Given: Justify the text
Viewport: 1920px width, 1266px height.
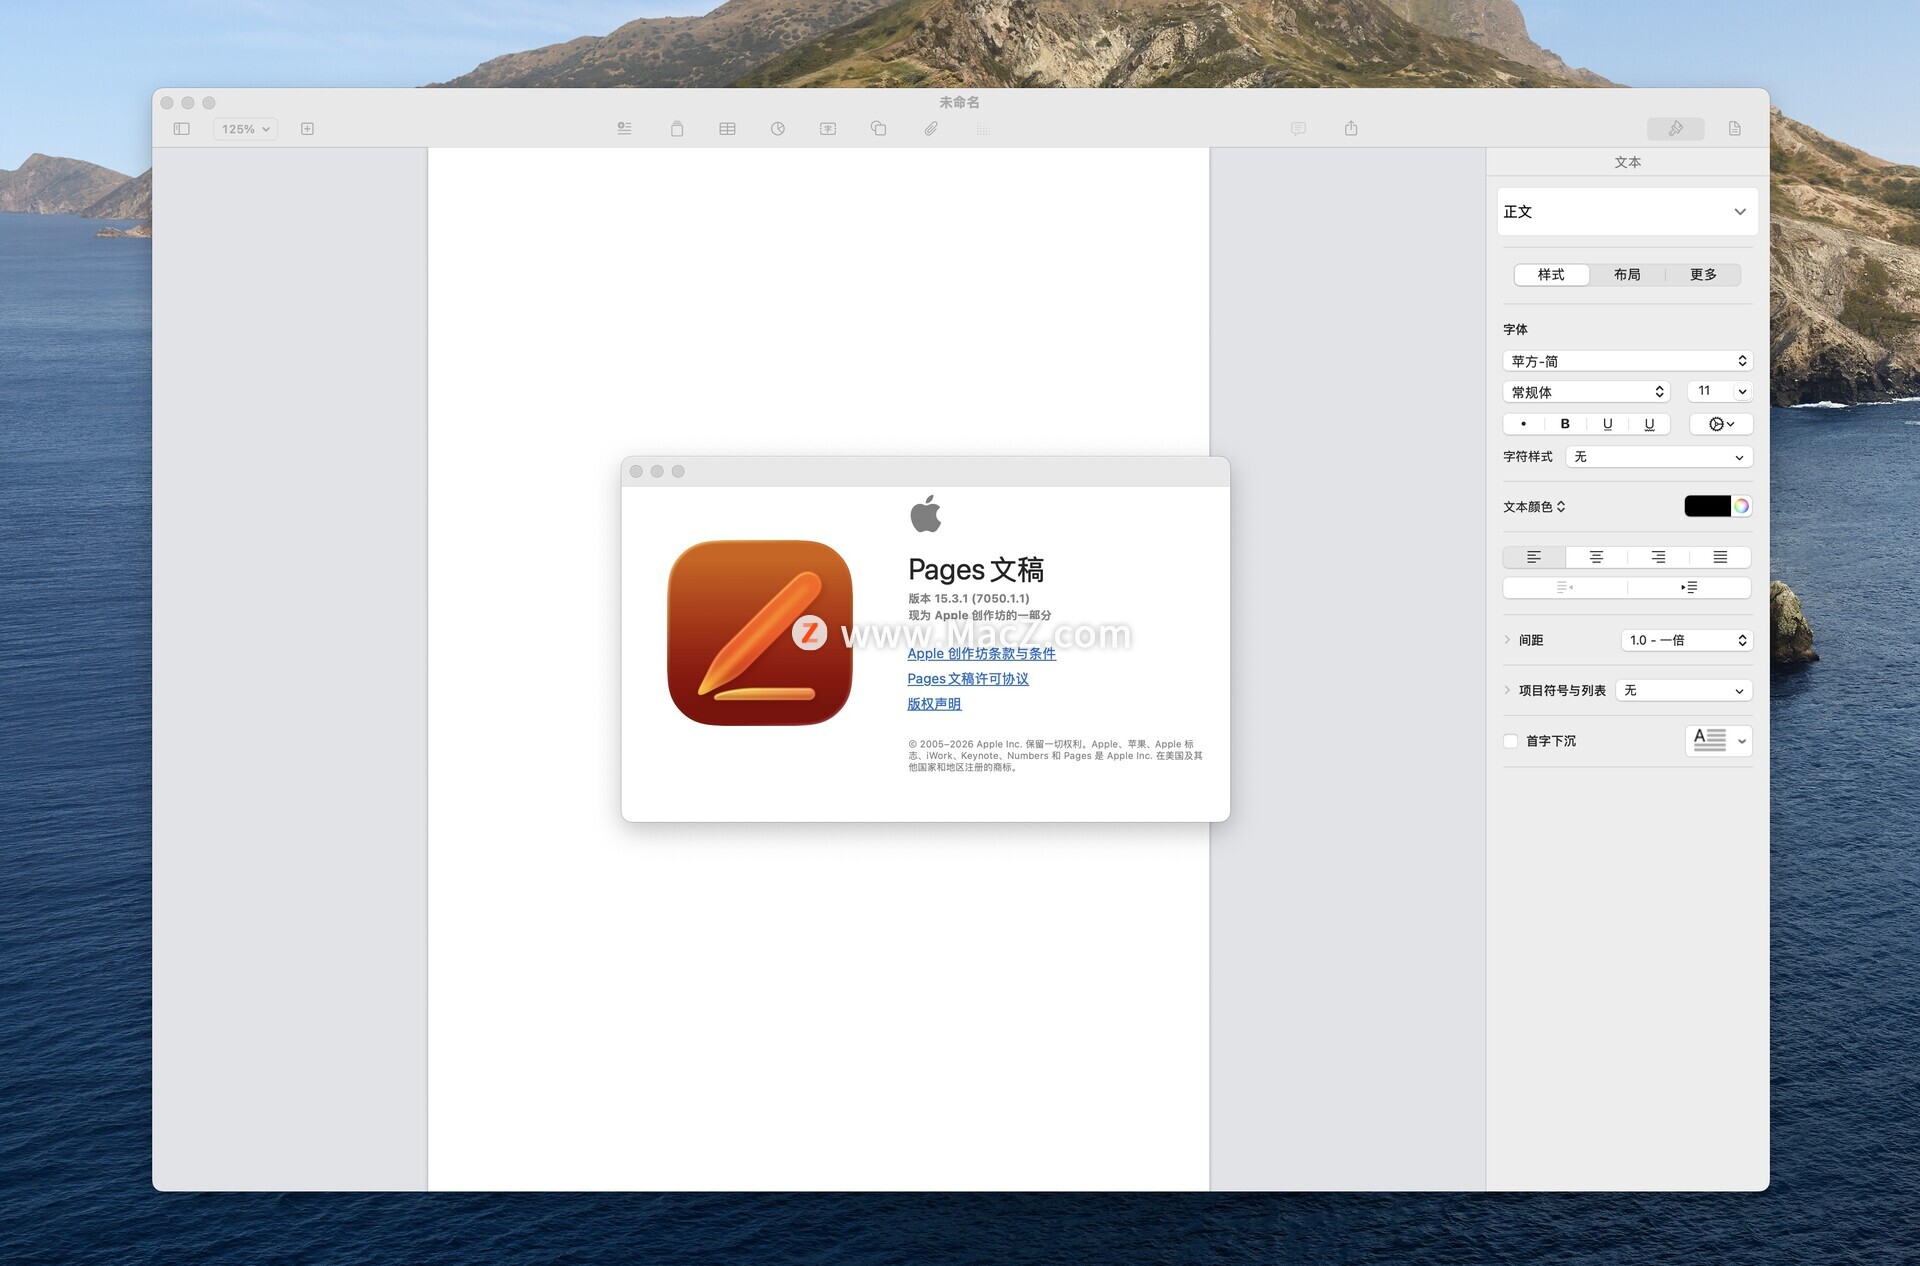Looking at the screenshot, I should 1720,557.
